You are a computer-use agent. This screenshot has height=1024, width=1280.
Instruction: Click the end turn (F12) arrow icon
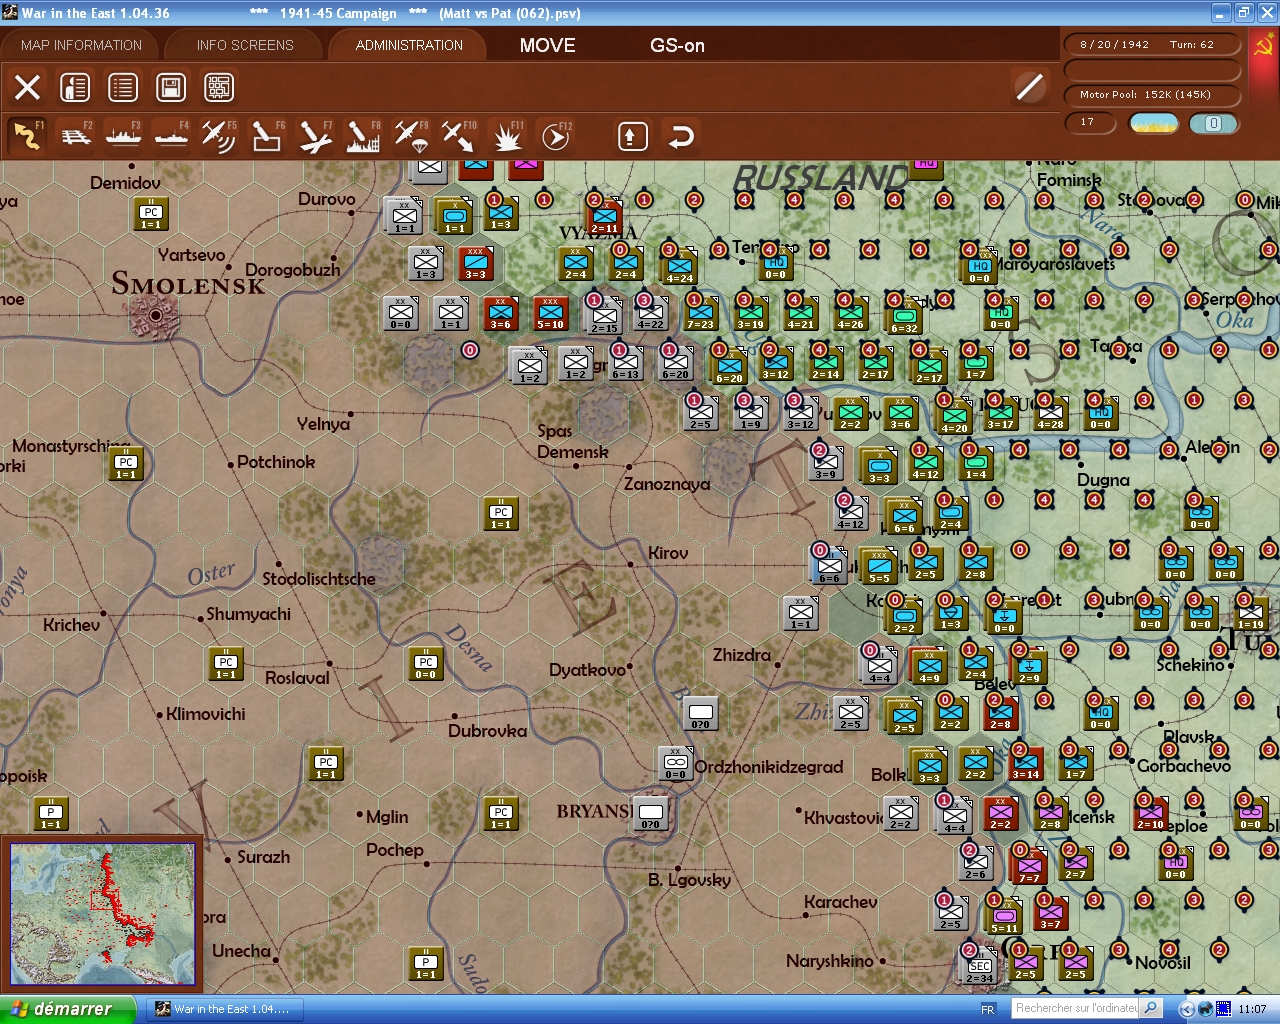[x=556, y=136]
